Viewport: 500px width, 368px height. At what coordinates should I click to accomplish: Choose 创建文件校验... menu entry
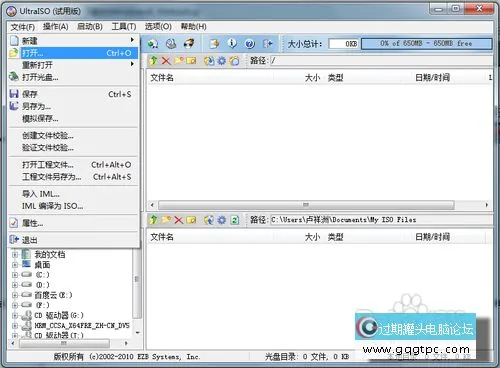click(x=73, y=135)
